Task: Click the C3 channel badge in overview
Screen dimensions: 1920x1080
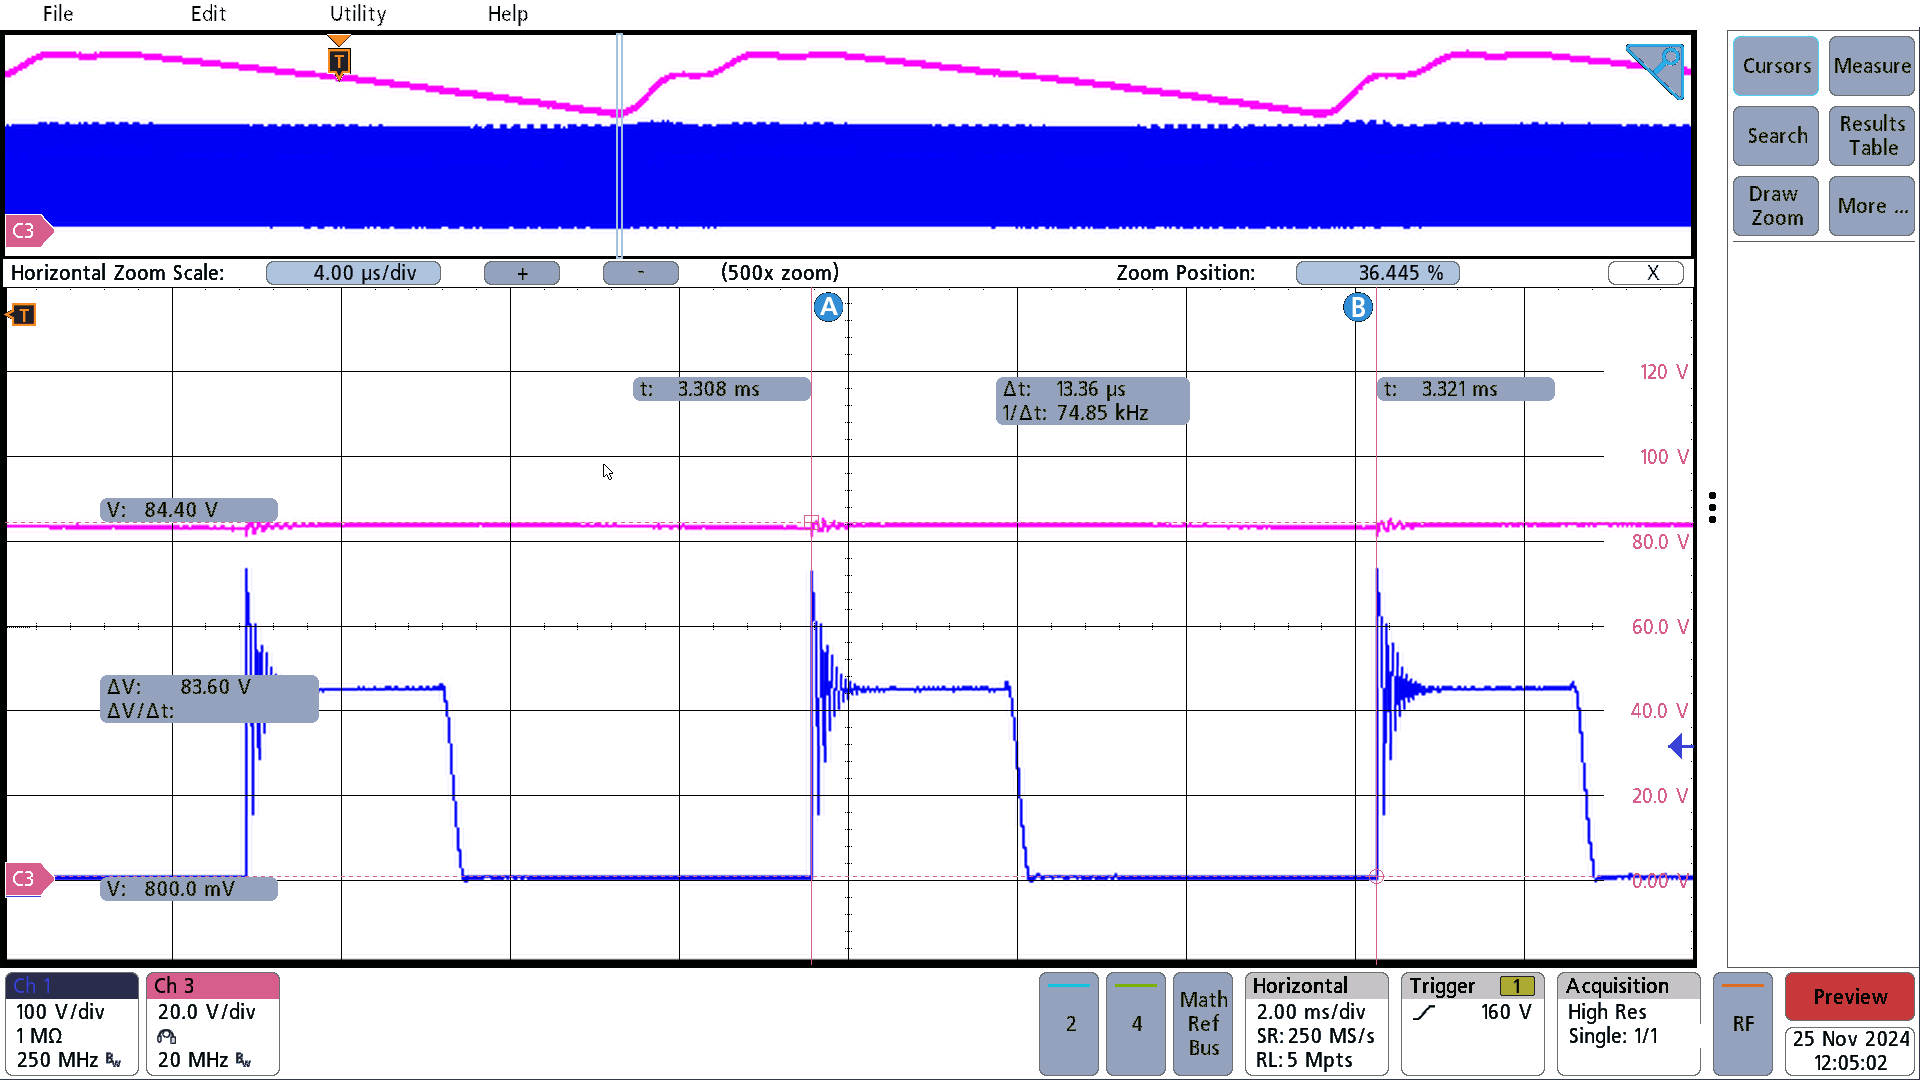Action: pyautogui.click(x=28, y=231)
